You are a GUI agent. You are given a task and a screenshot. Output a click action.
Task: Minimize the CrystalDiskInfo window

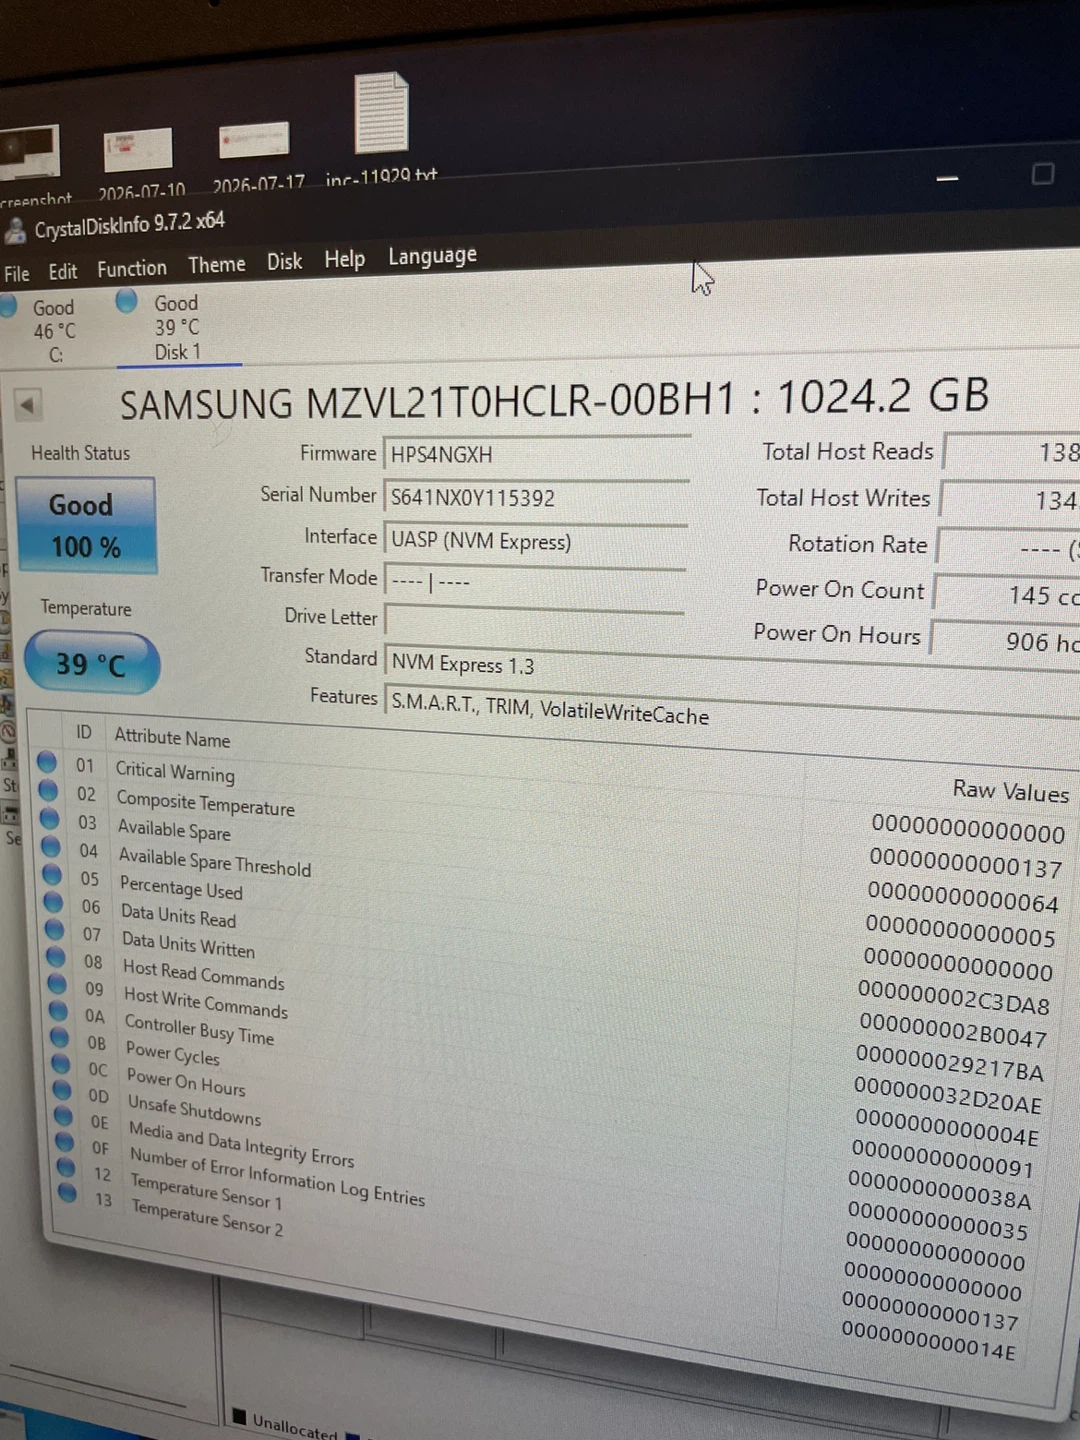[x=946, y=178]
